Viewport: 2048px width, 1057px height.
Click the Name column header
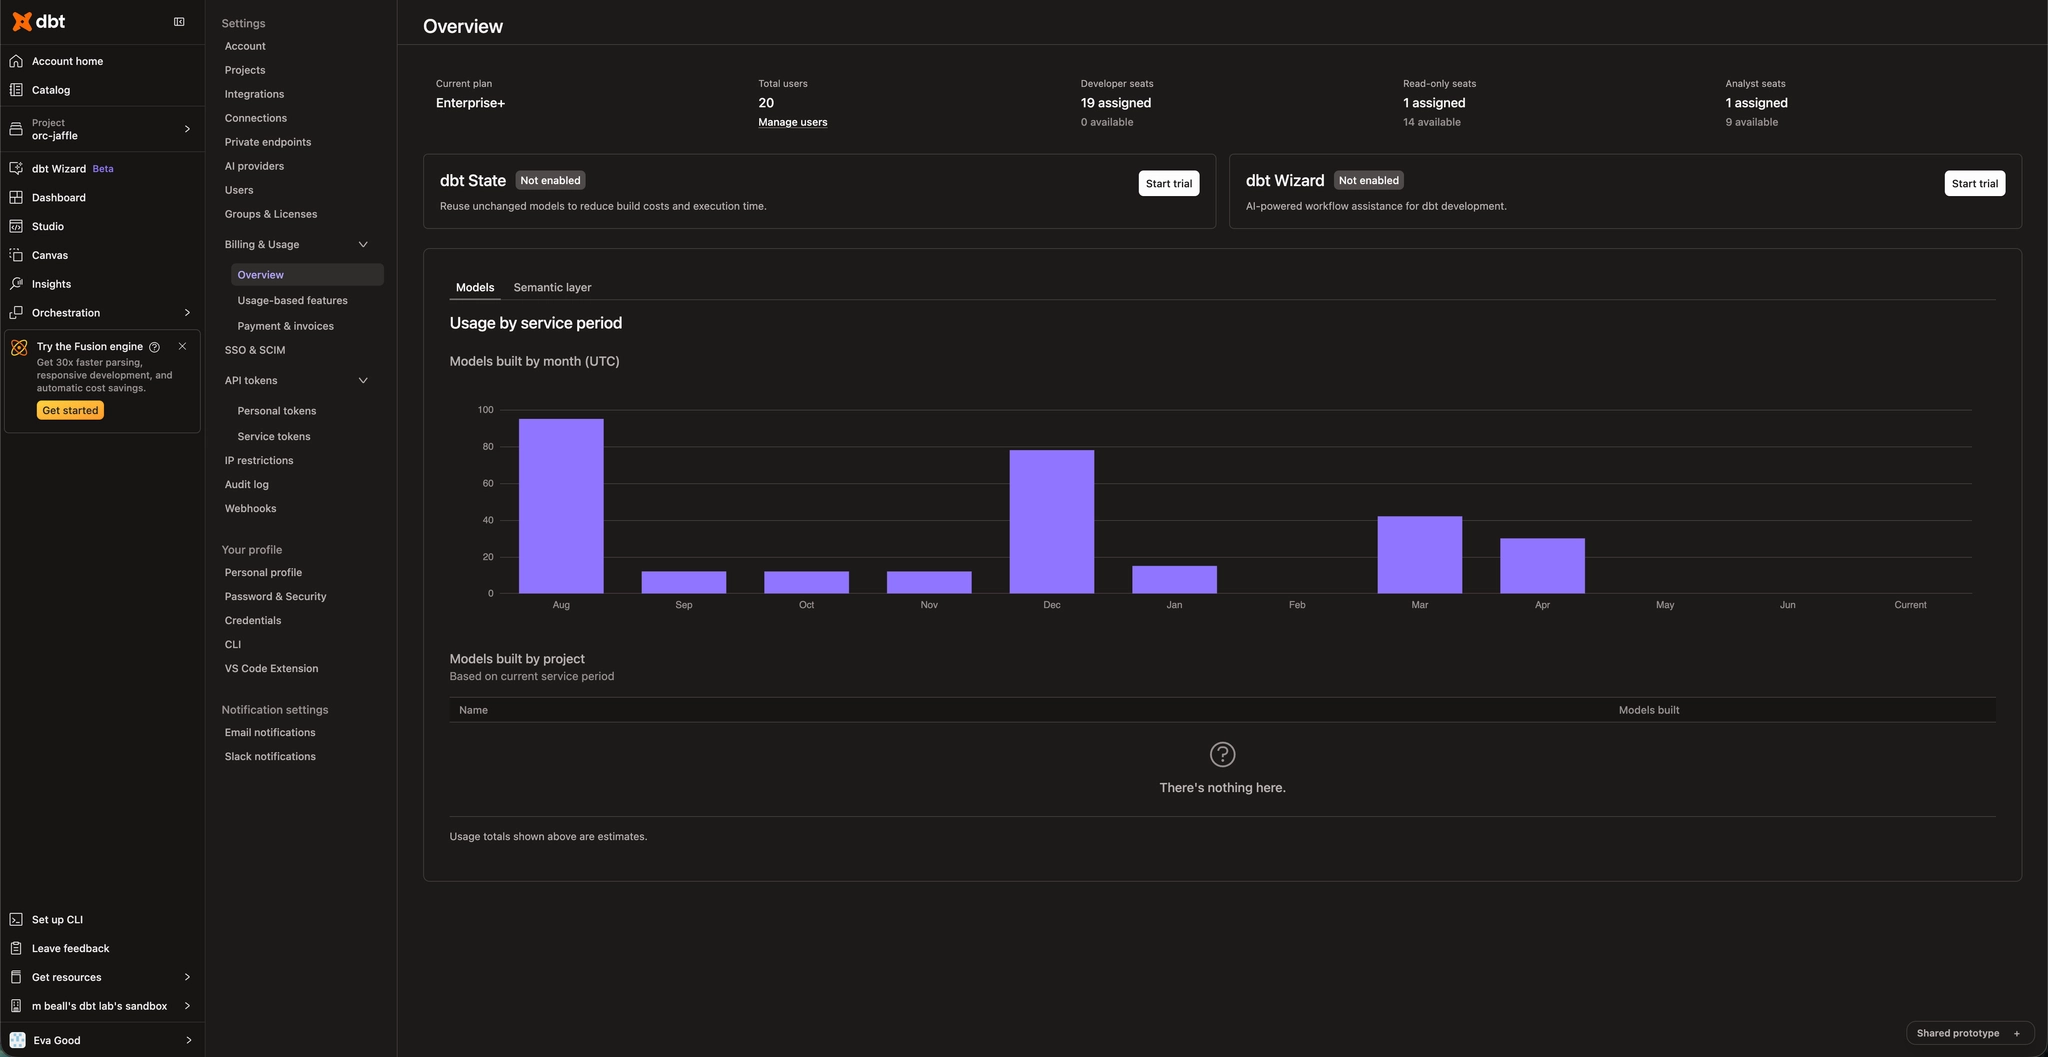pyautogui.click(x=473, y=711)
